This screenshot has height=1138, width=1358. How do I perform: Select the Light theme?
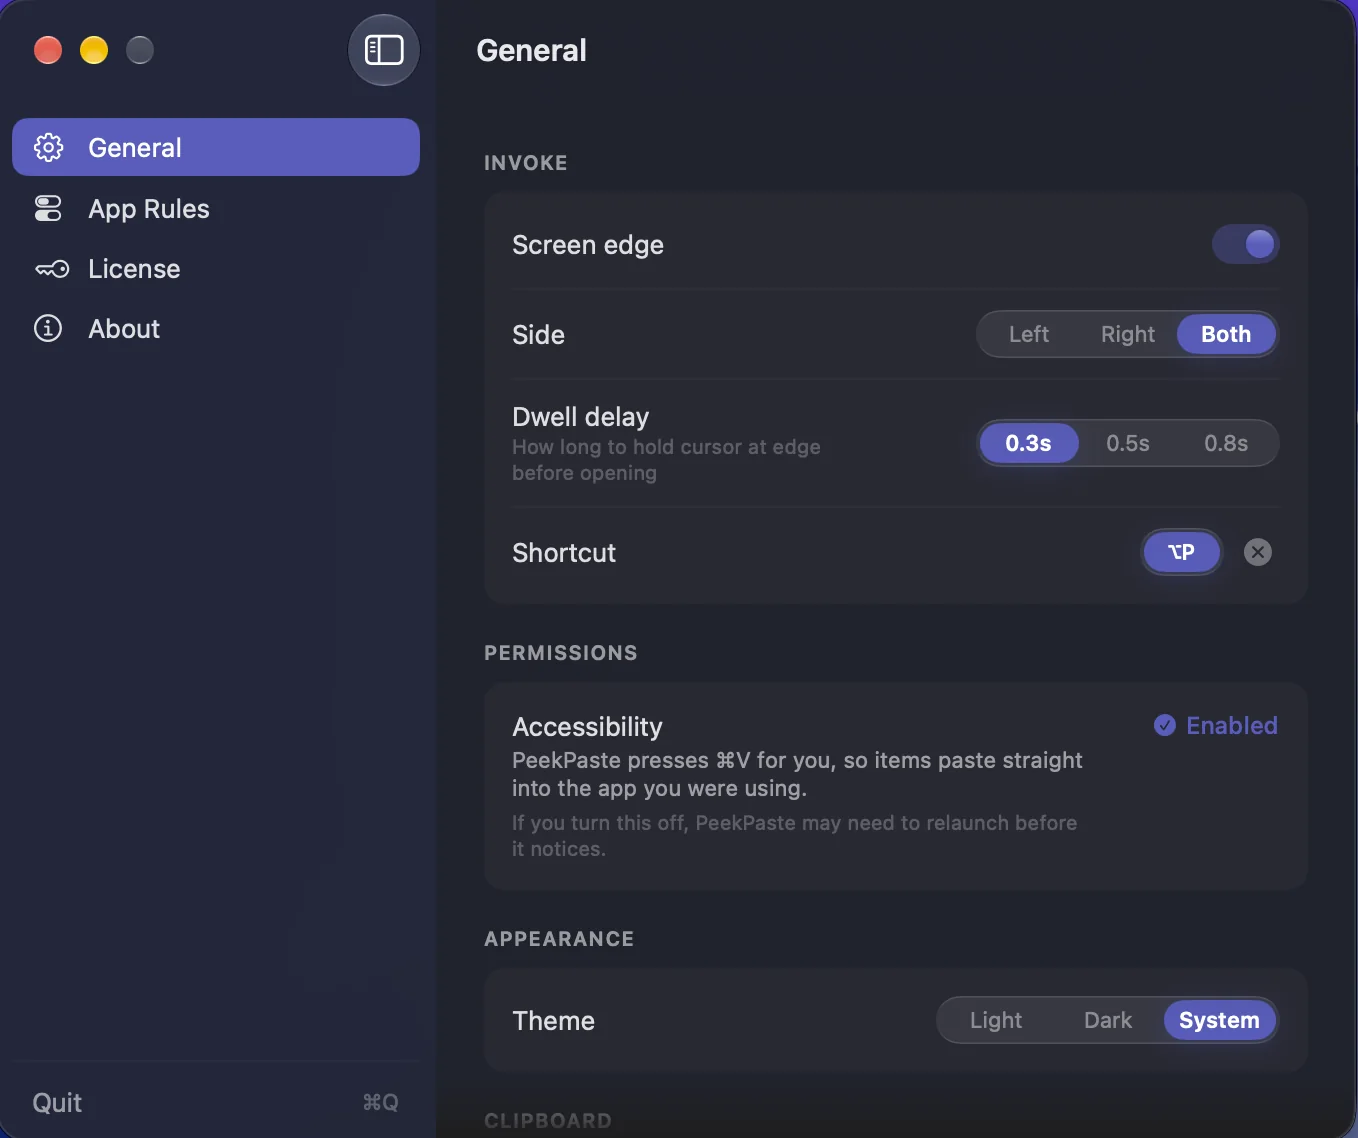[996, 1020]
